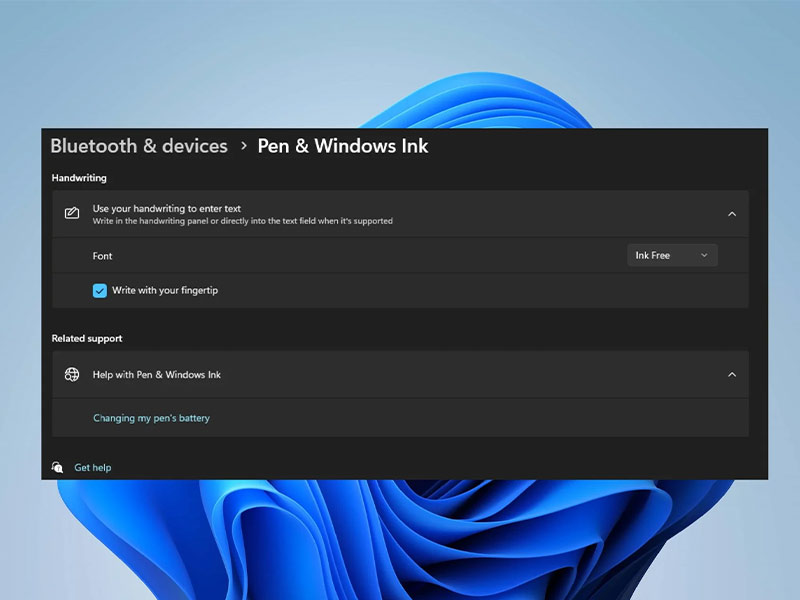Click the Pen & Windows Ink page title
Image resolution: width=800 pixels, height=600 pixels.
pos(342,146)
